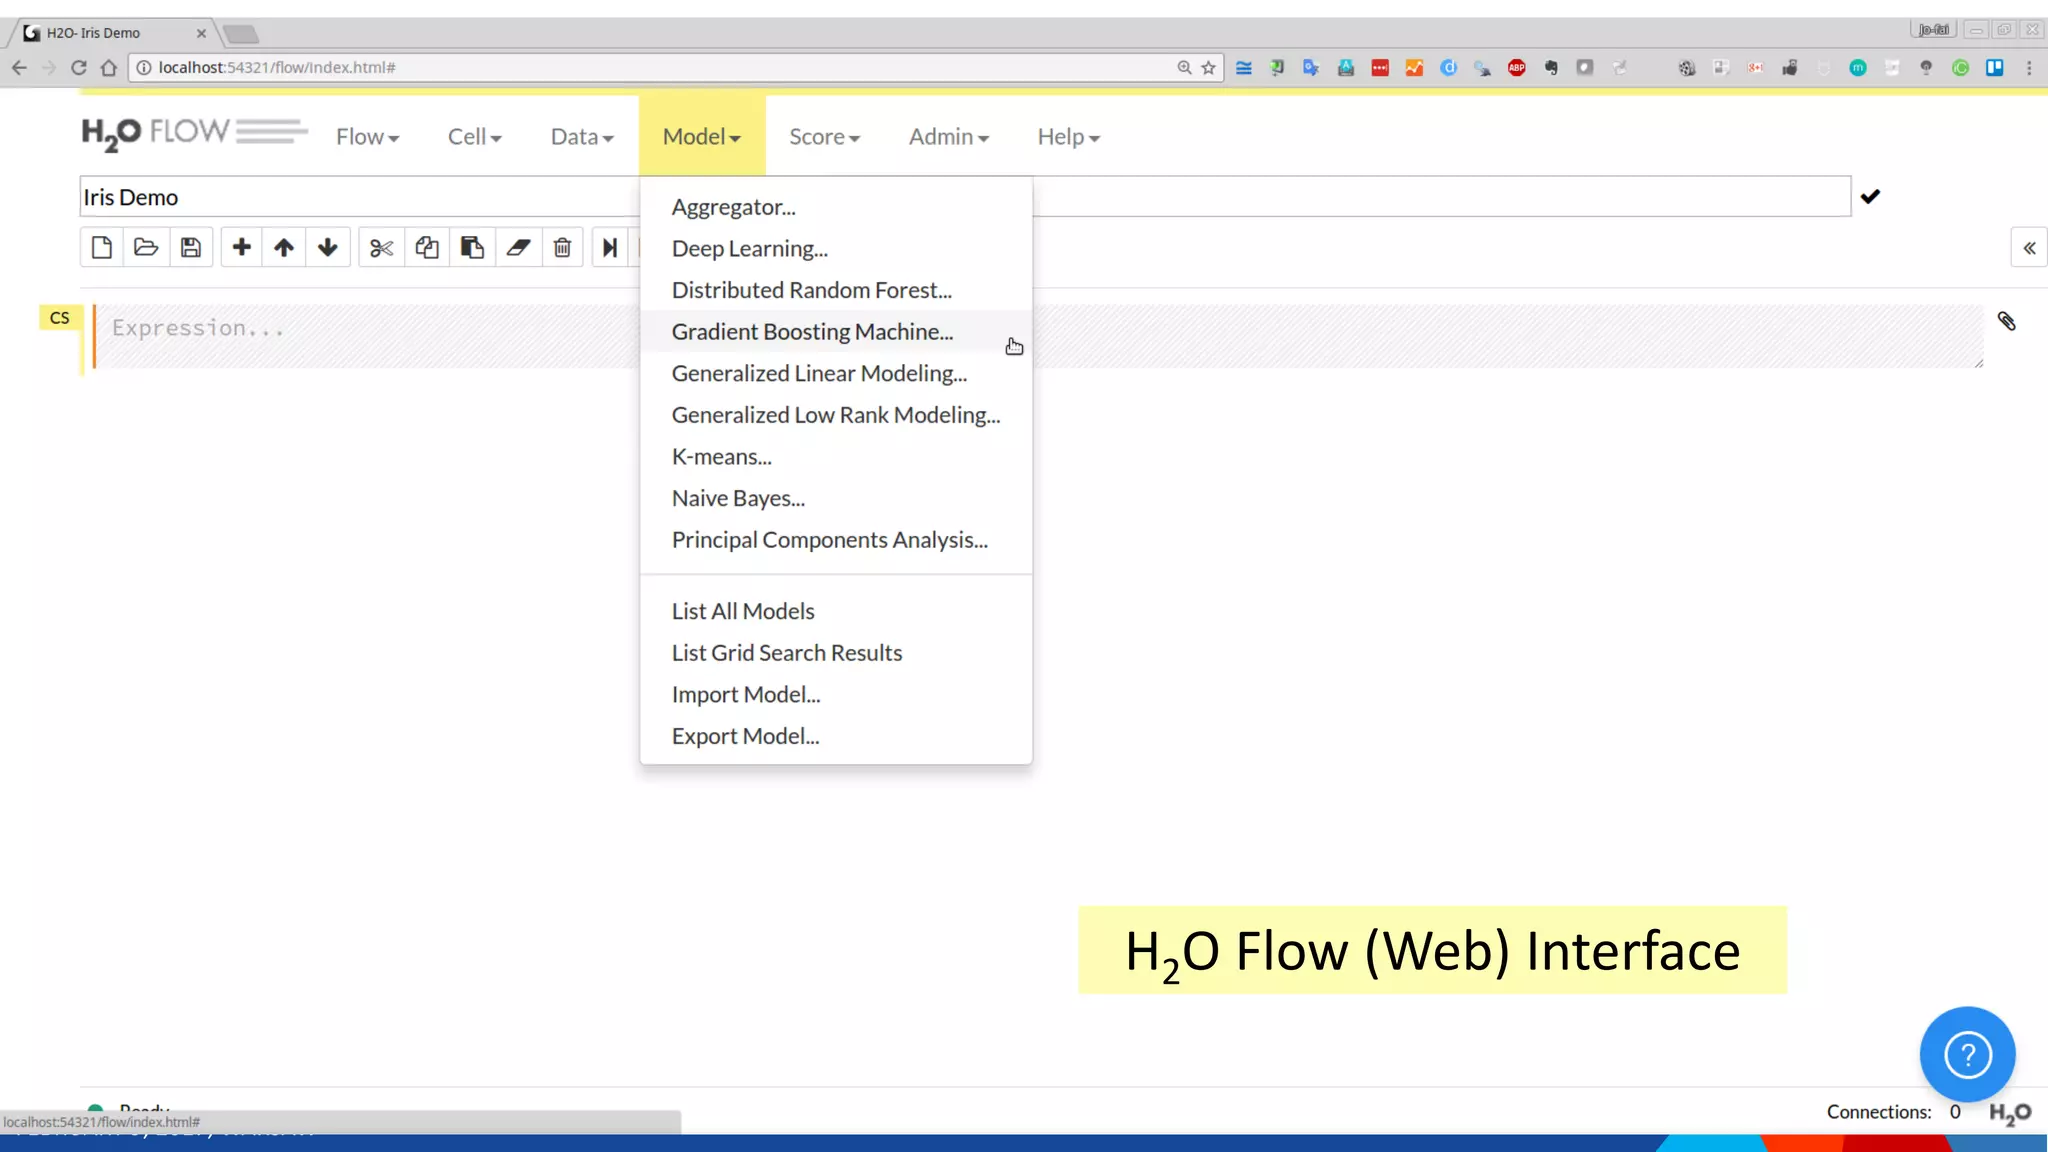
Task: Insert a new cell with the plus icon
Action: 241,247
